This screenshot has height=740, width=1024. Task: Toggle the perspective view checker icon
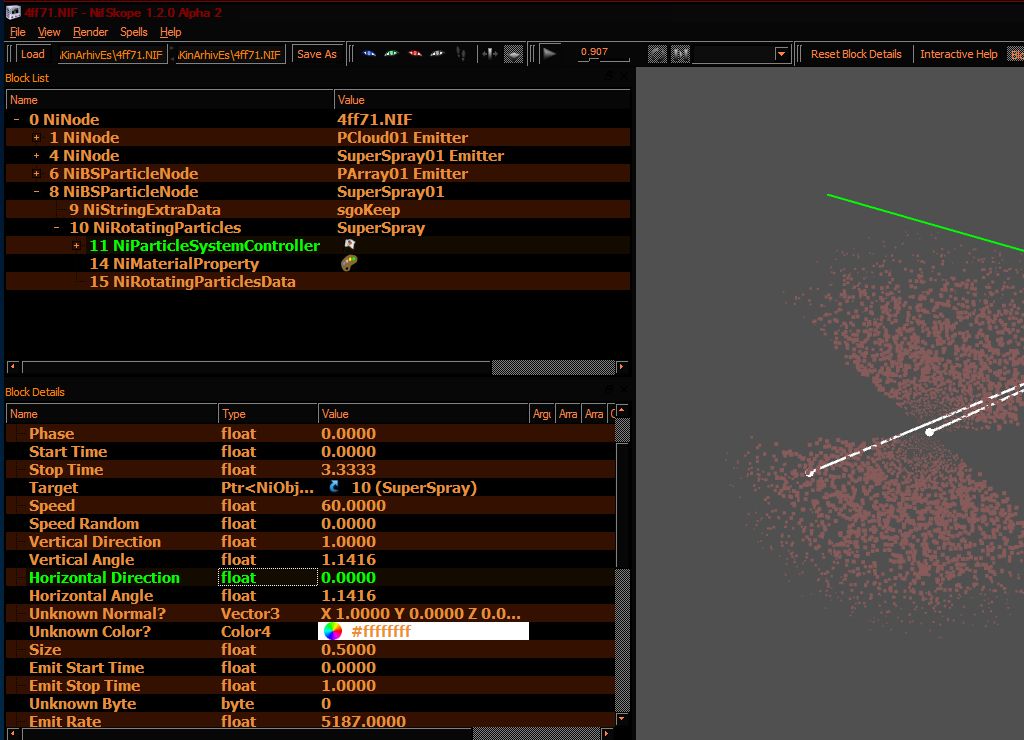pos(513,54)
